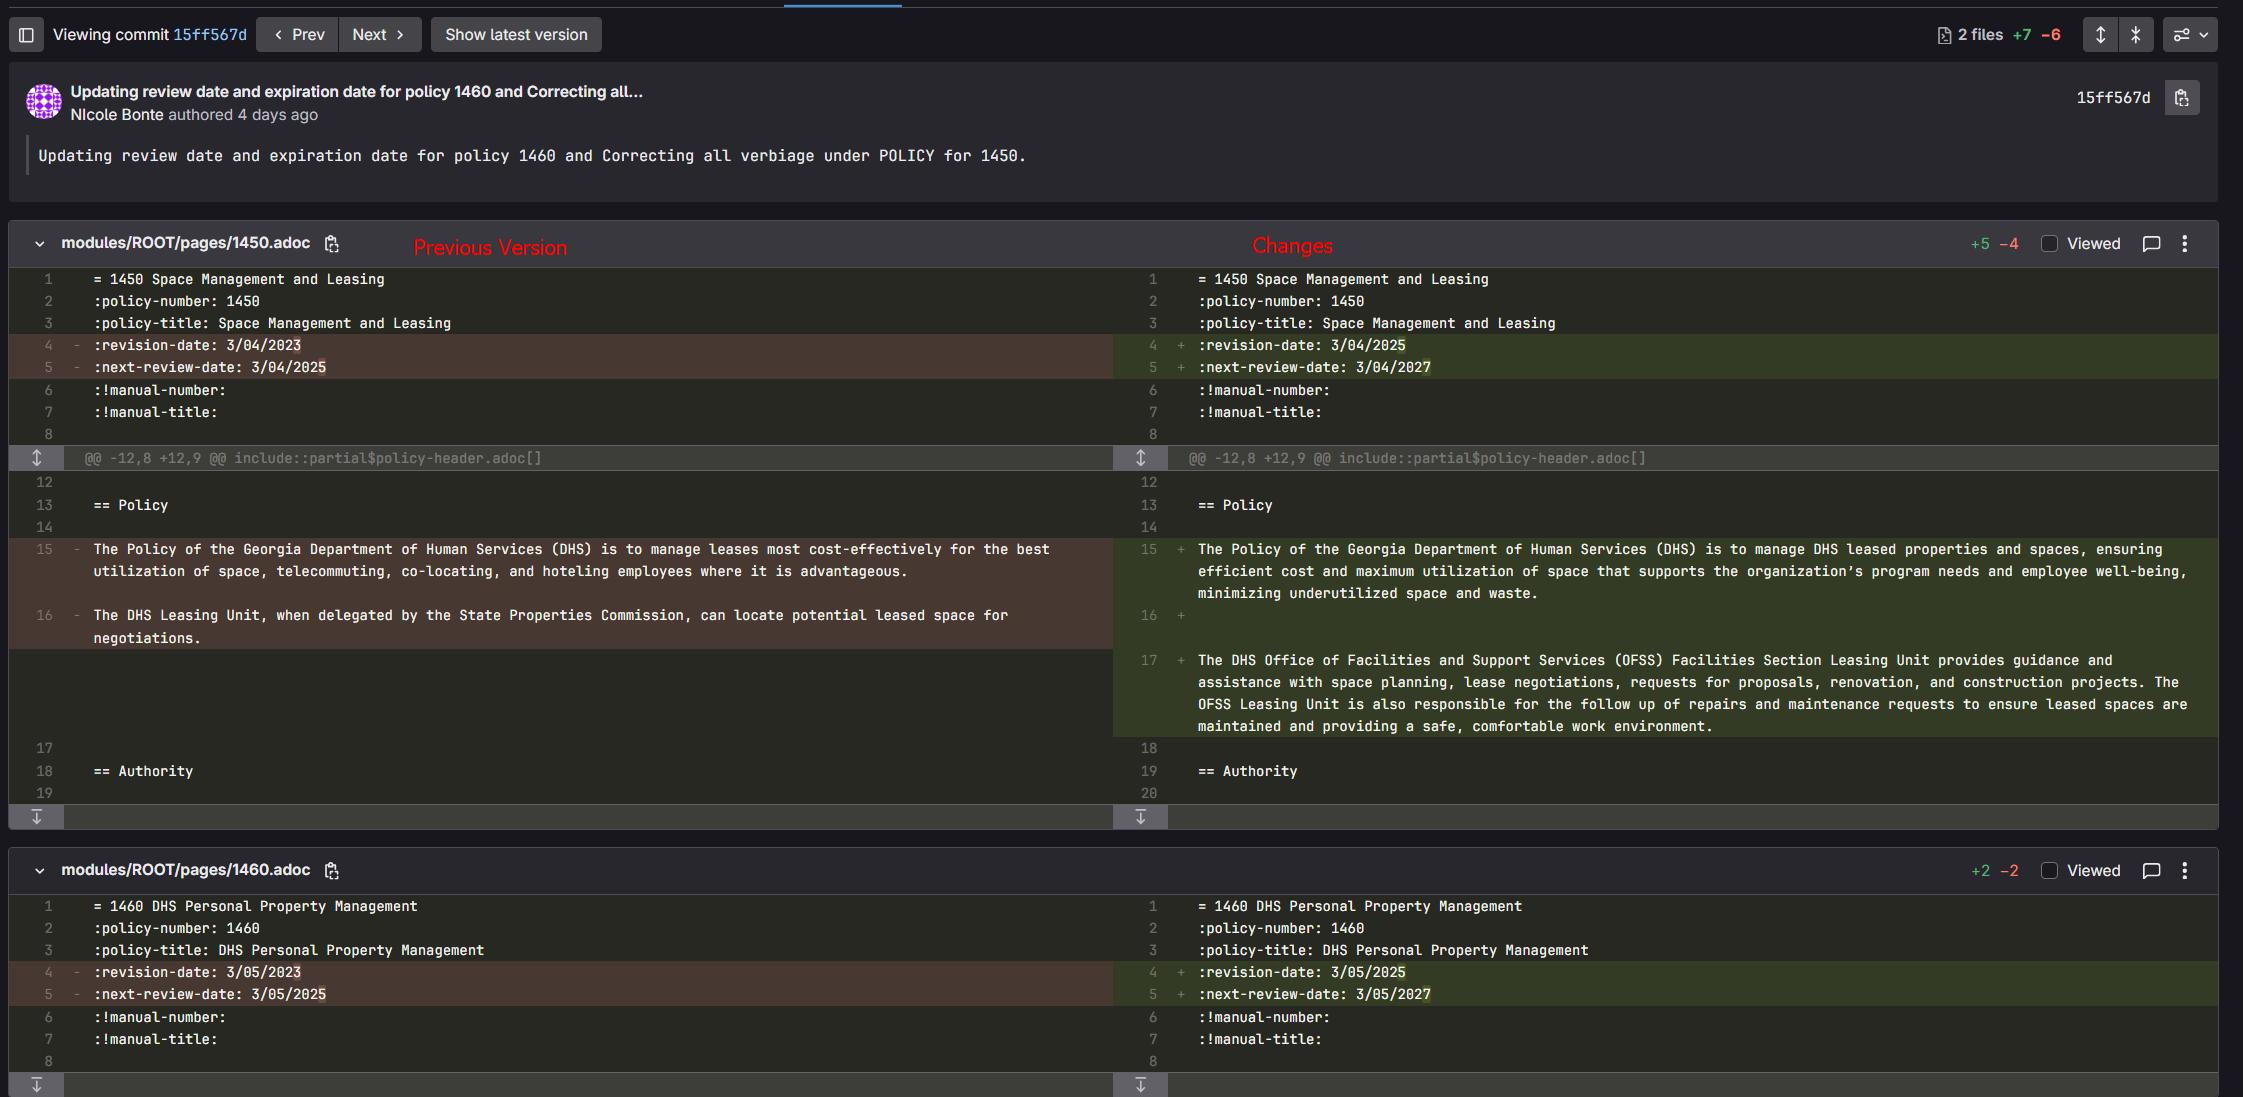Collapse all files icon in top toolbar
2243x1097 pixels.
tap(2135, 35)
